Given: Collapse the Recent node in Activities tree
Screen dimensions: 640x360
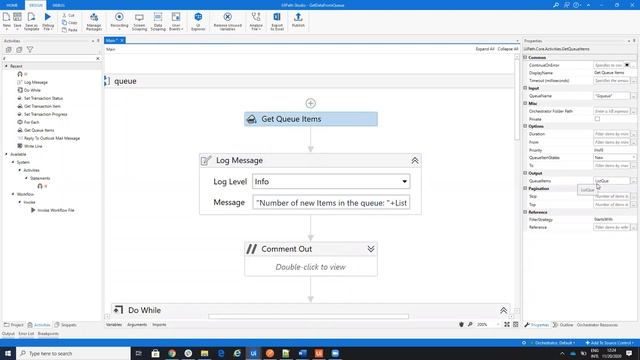Looking at the screenshot, I should [x=6, y=66].
